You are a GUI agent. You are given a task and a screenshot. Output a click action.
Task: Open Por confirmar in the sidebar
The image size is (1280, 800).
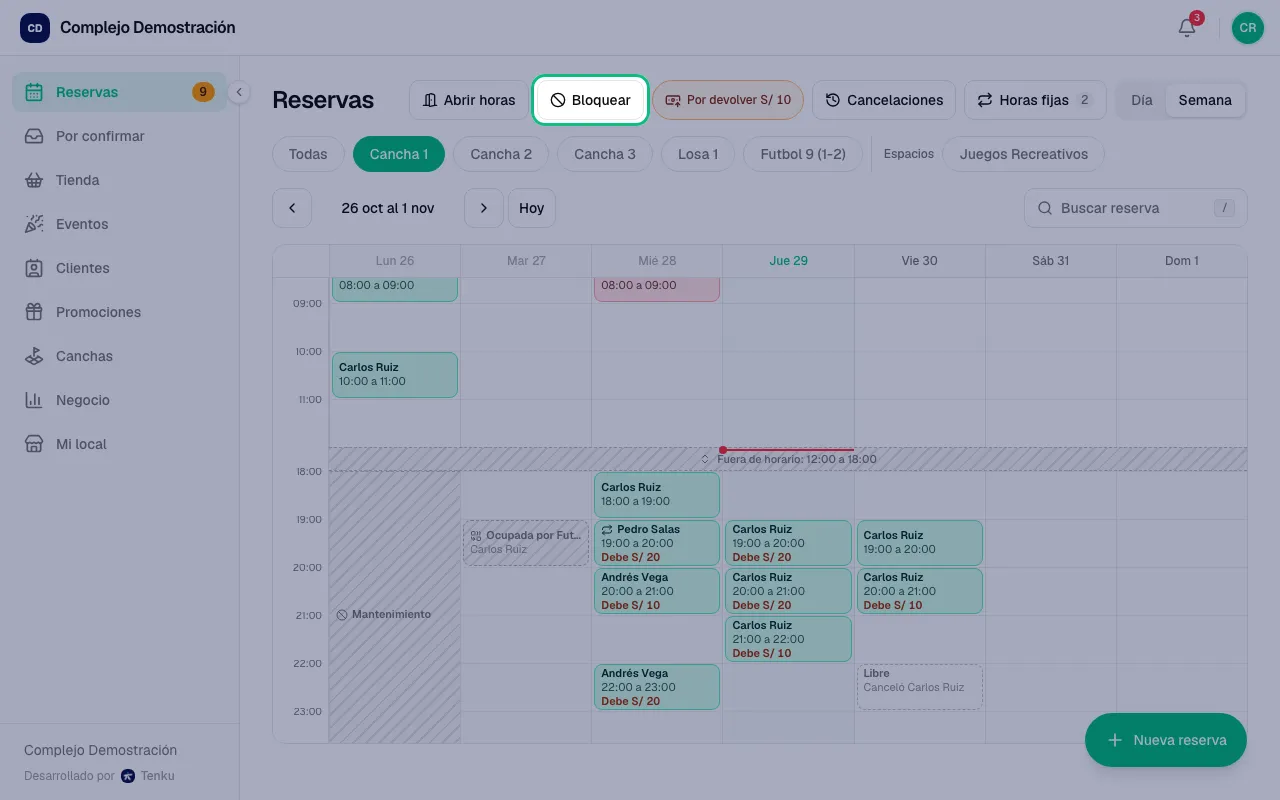point(119,136)
